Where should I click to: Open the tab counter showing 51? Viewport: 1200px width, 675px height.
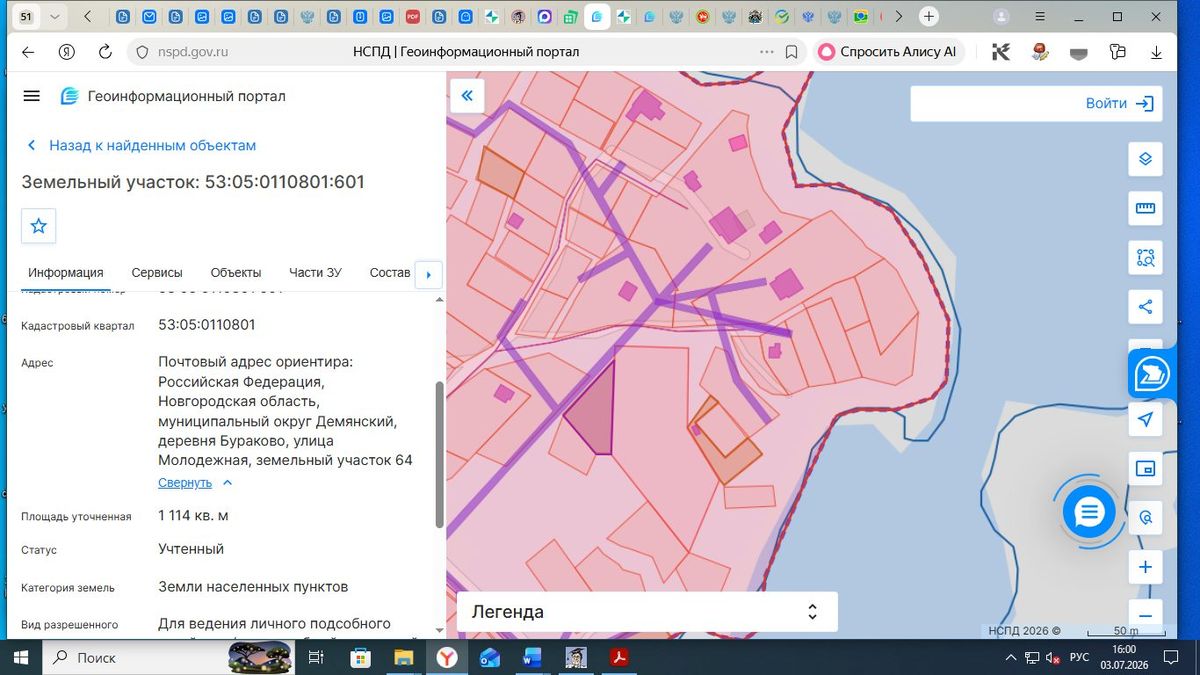26,17
